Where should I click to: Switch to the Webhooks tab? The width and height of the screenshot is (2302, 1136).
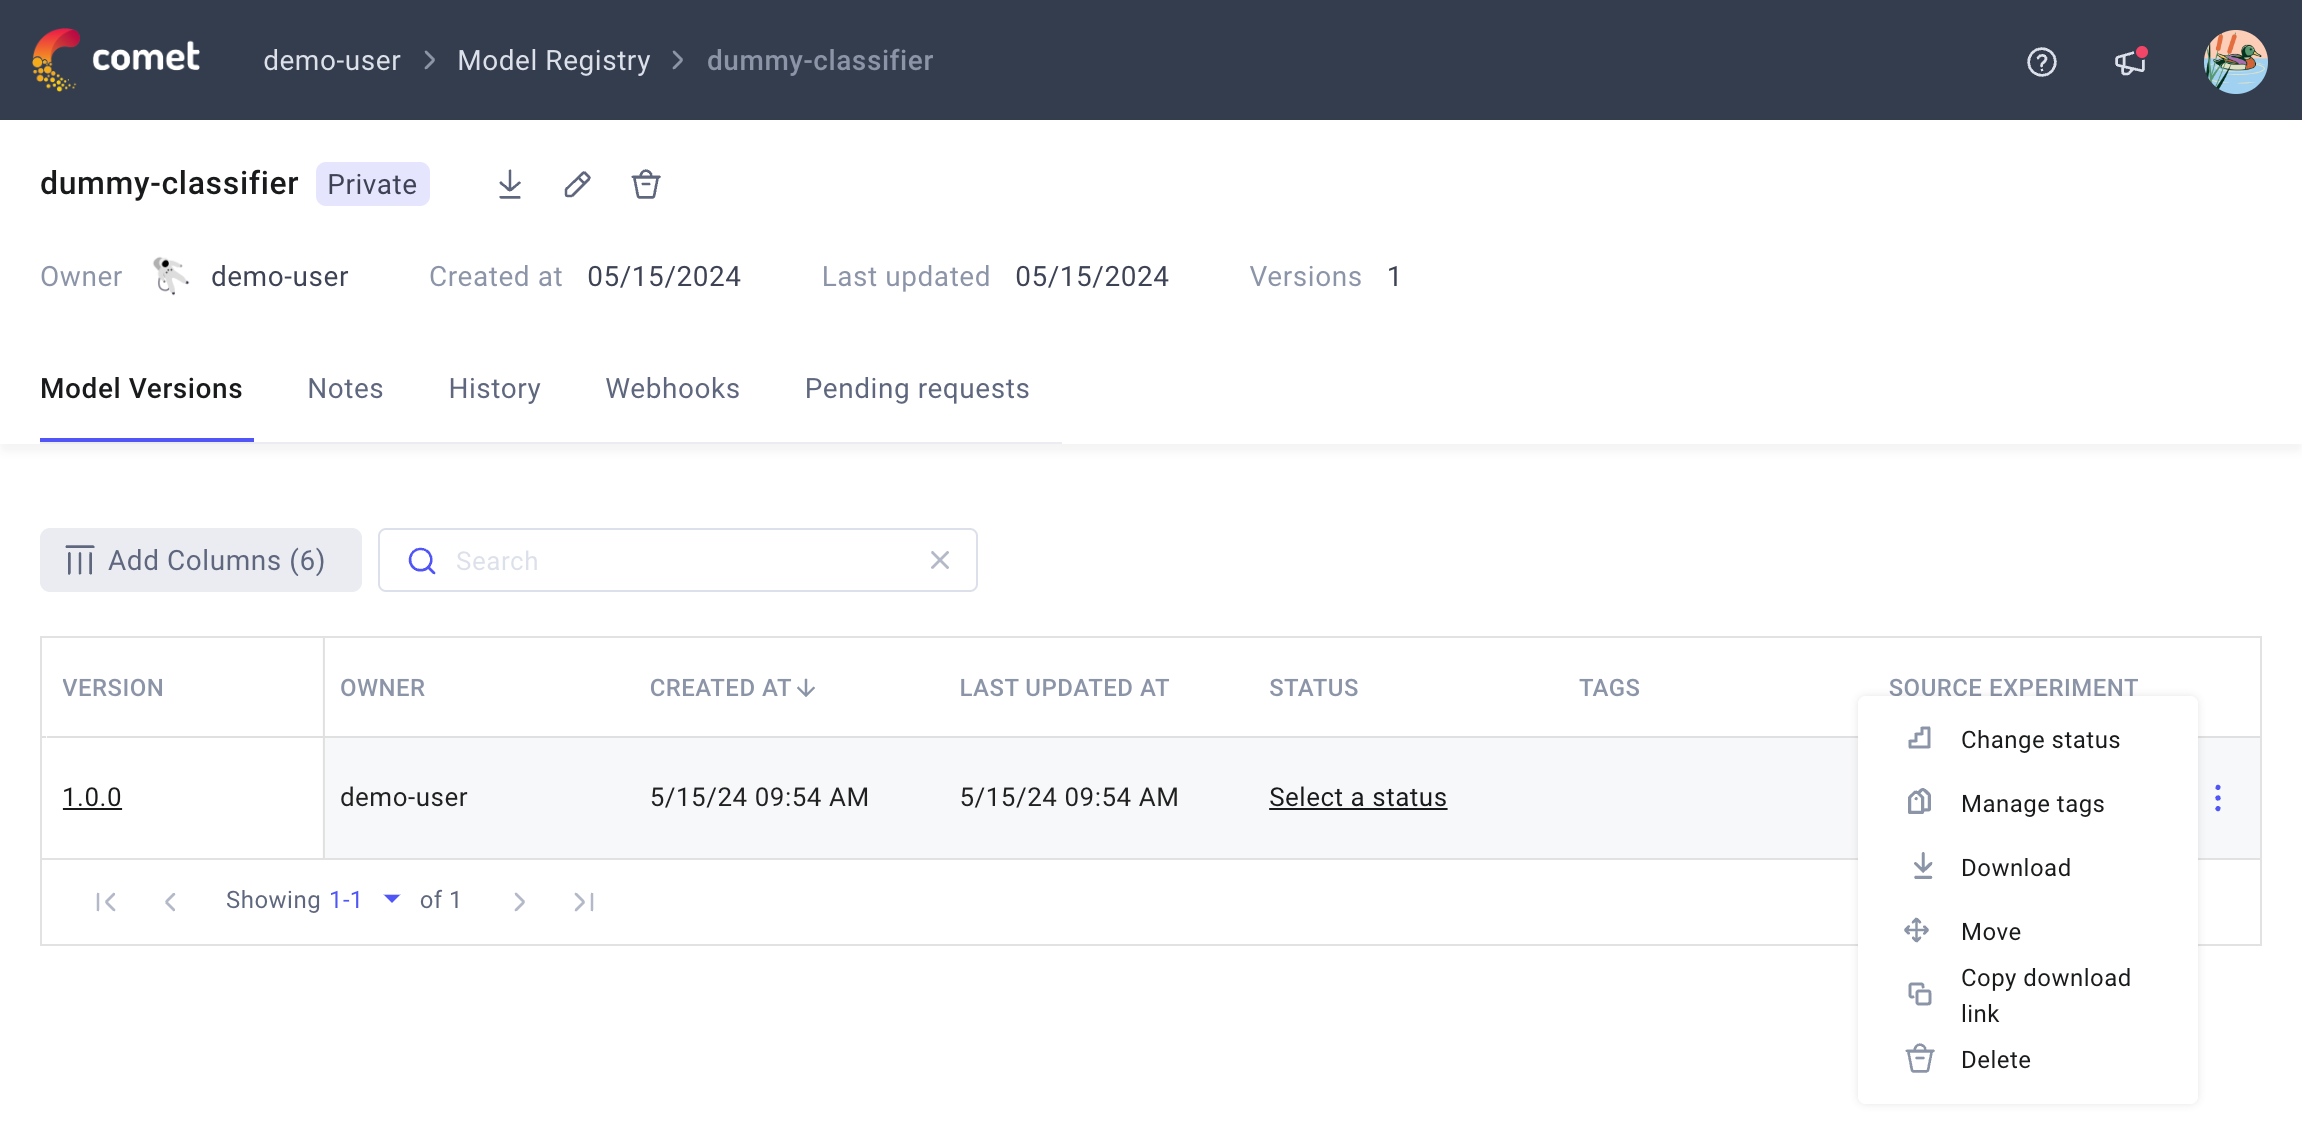672,389
